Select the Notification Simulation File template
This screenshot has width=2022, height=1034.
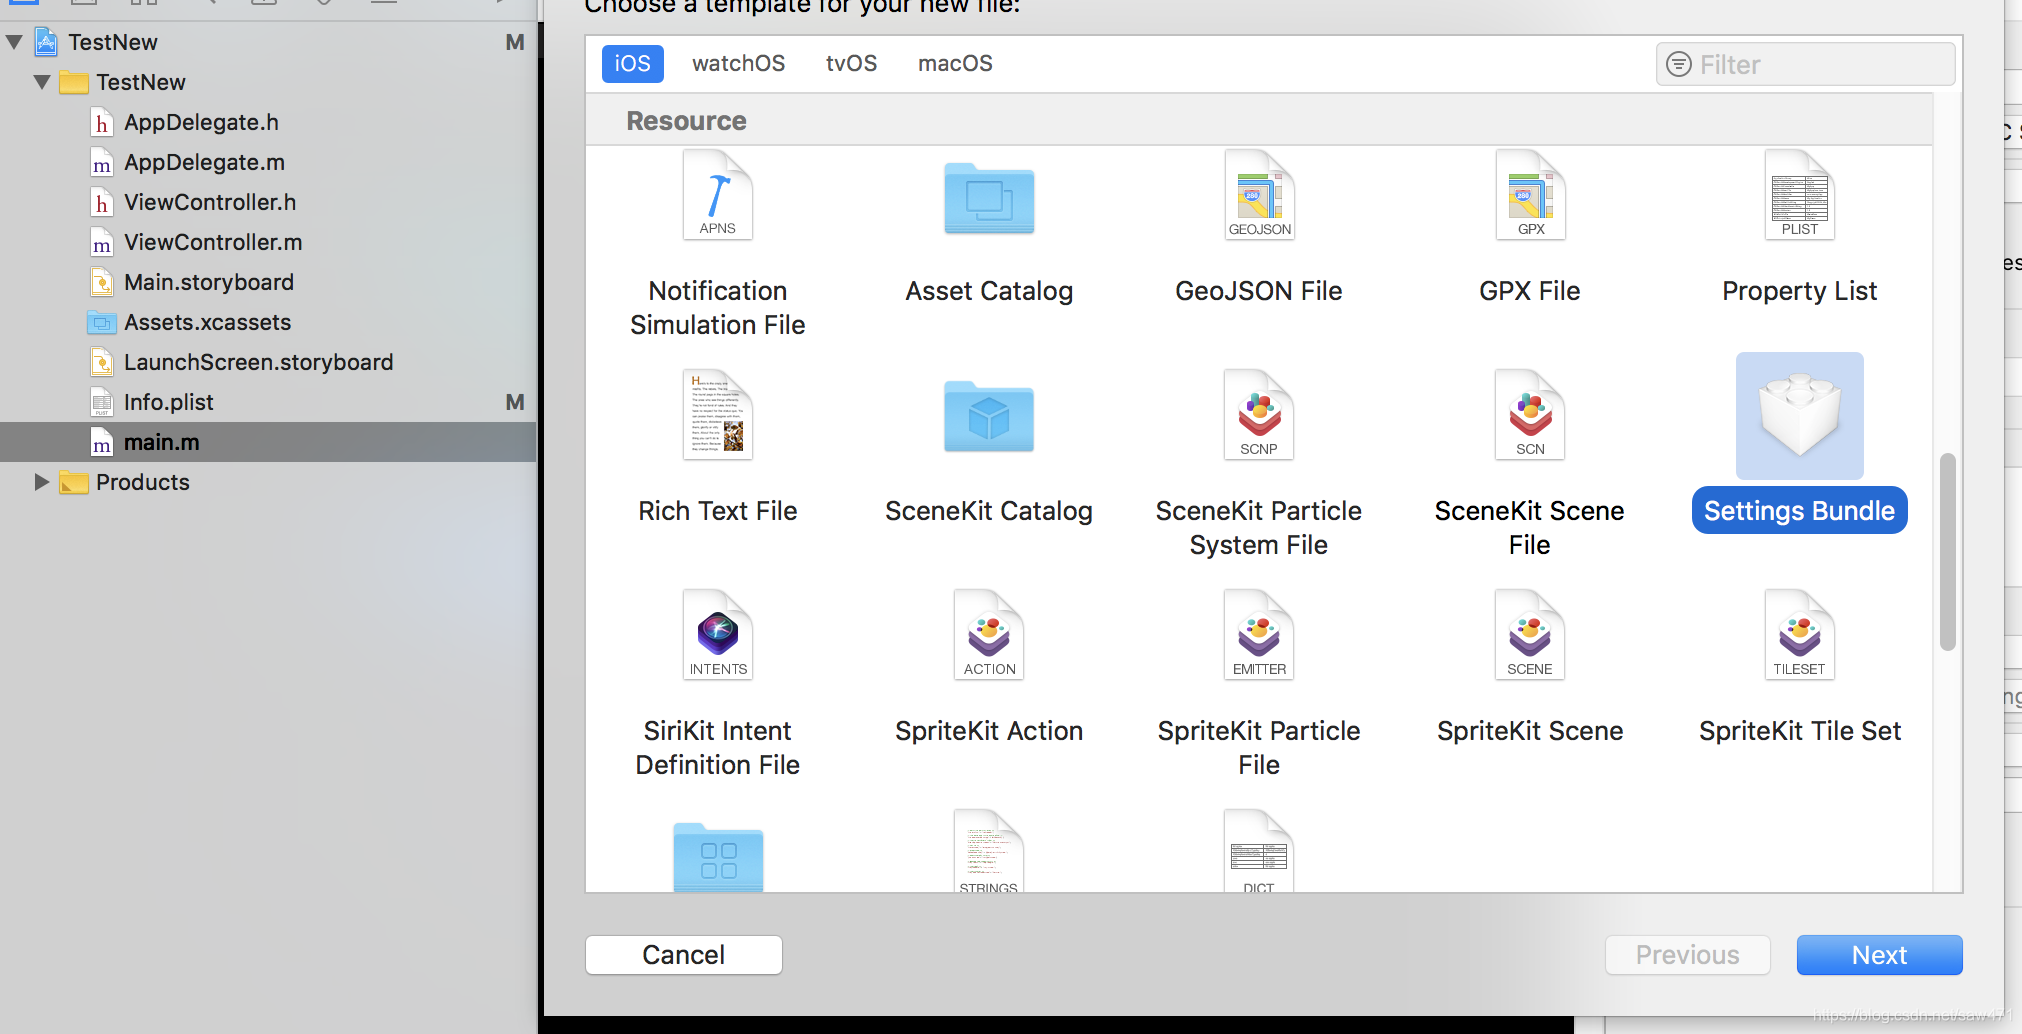click(717, 245)
